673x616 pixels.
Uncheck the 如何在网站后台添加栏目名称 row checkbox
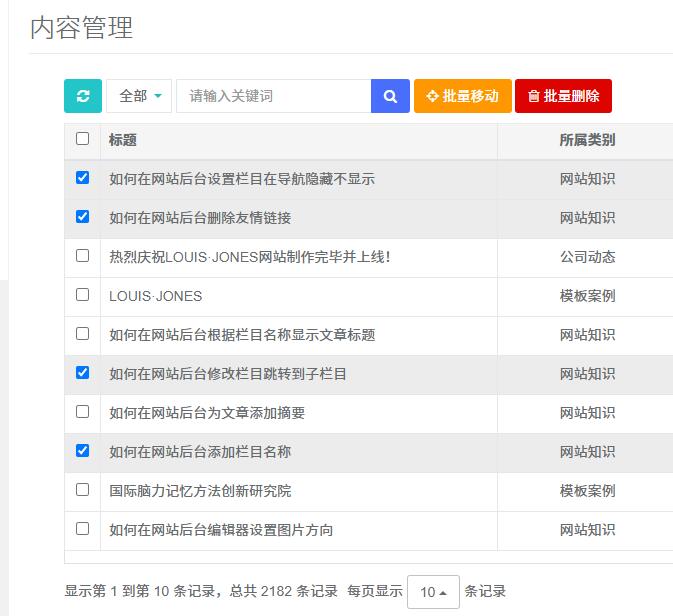click(x=82, y=451)
